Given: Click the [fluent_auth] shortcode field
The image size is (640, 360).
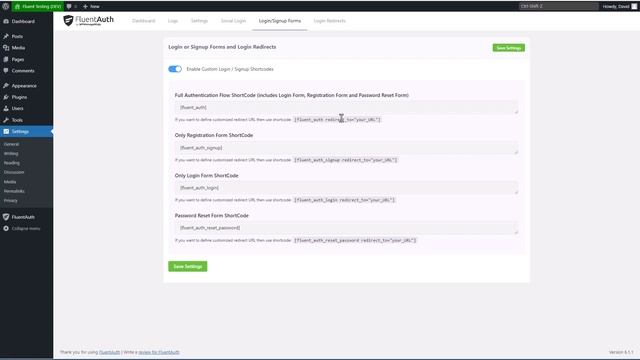Looking at the screenshot, I should (347, 107).
